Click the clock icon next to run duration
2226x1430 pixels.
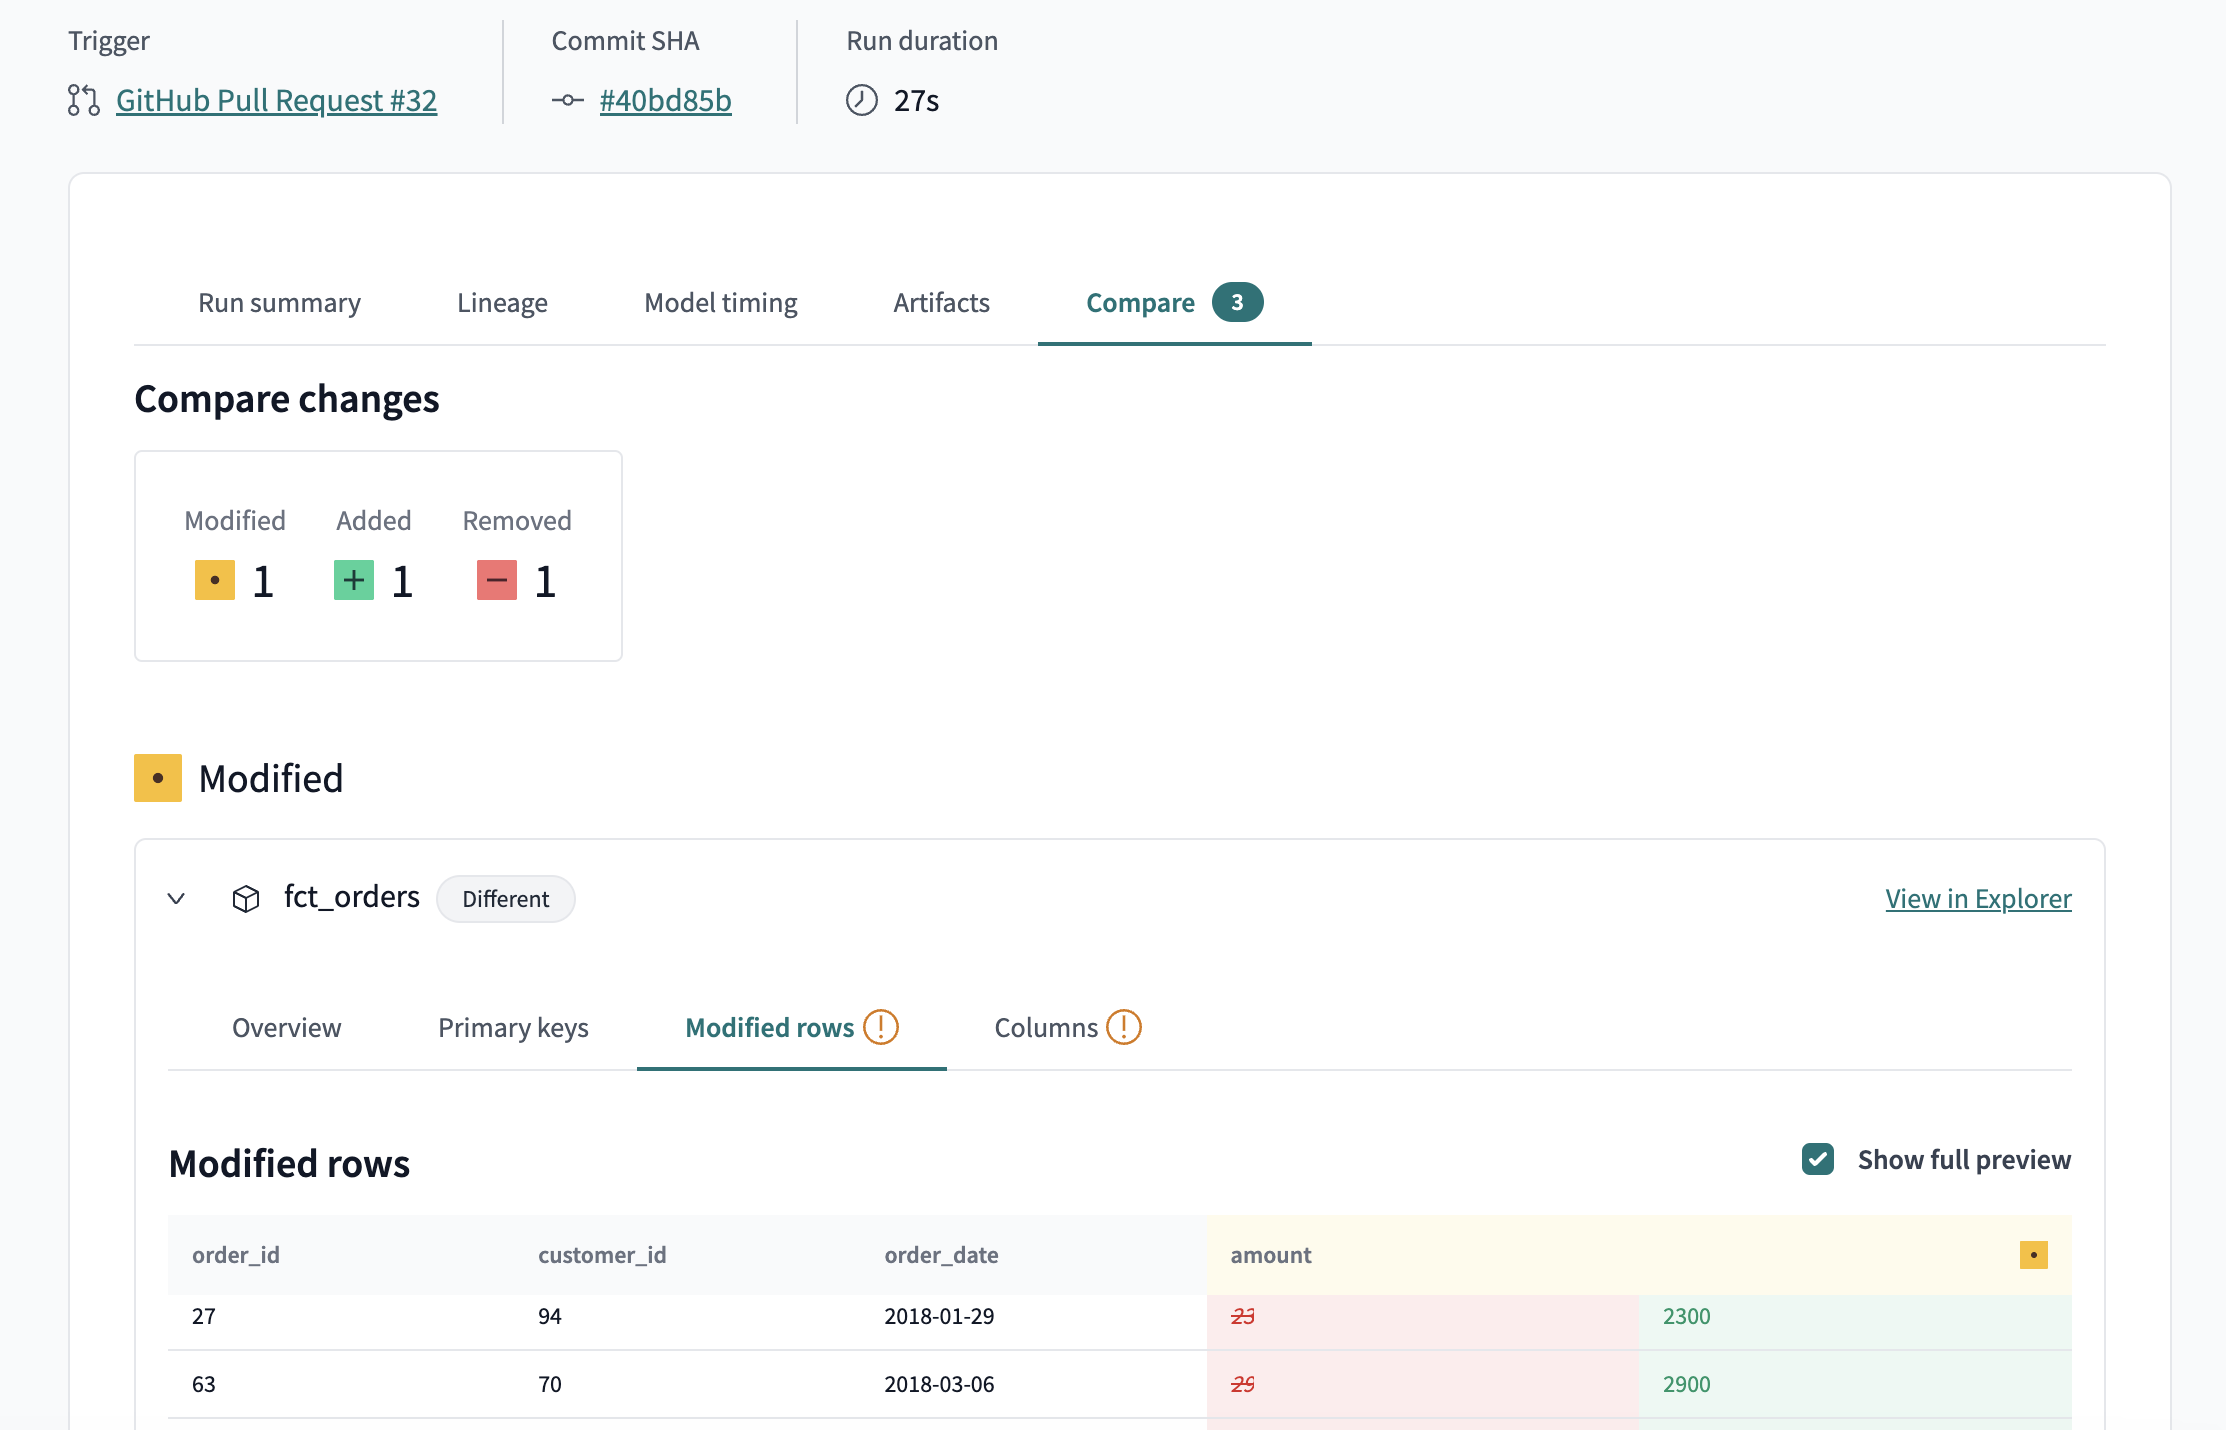860,100
